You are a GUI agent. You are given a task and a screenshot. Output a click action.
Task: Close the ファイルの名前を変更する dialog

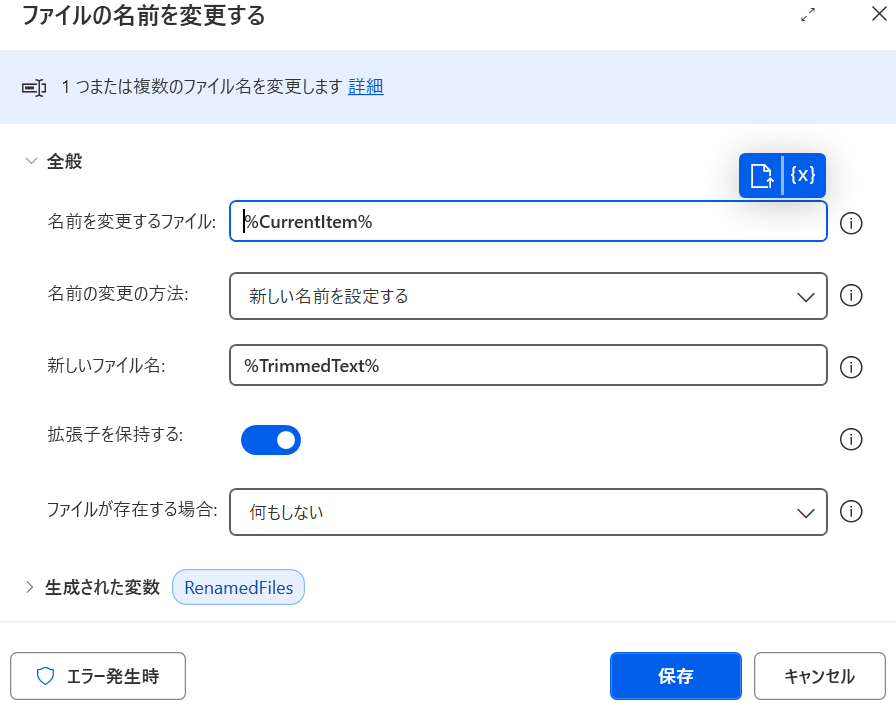(879, 14)
